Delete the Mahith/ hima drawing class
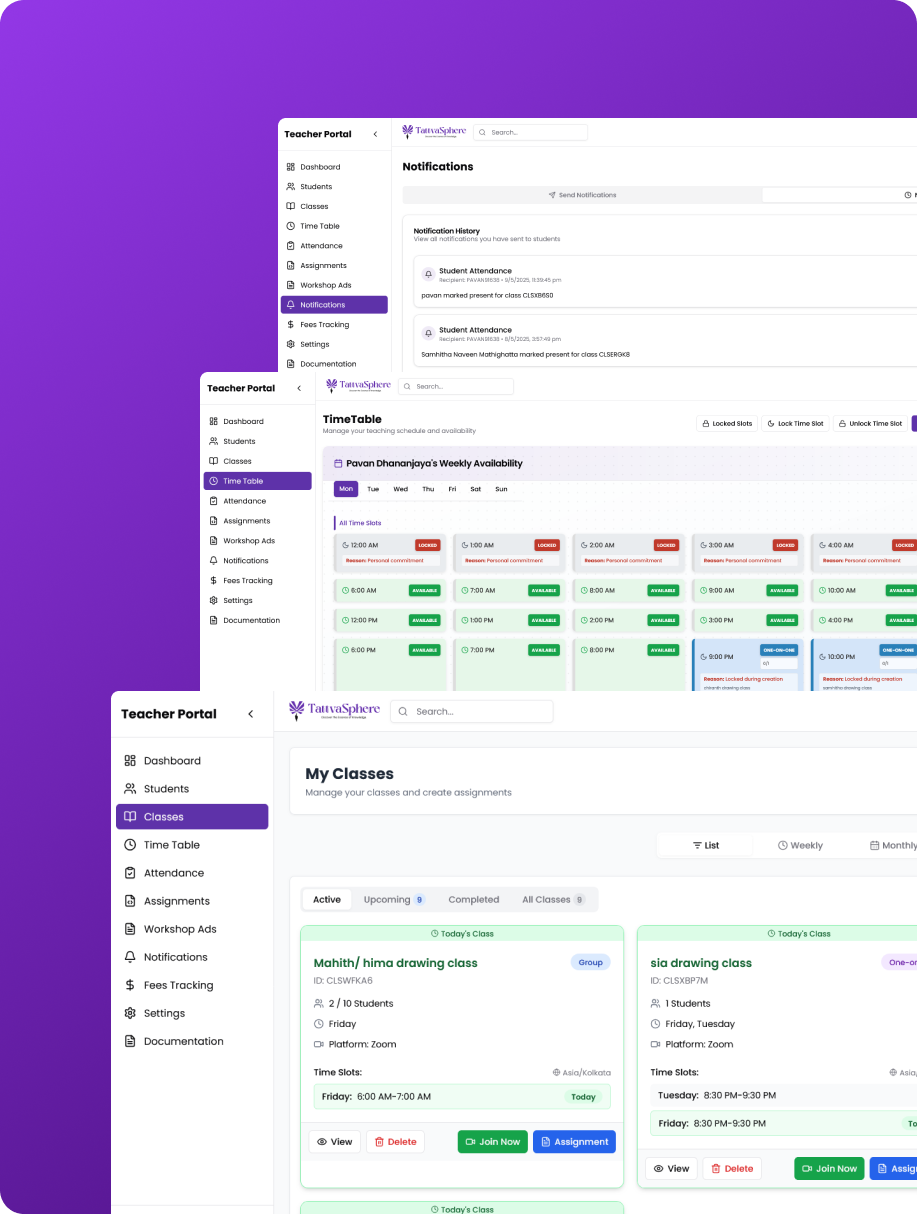This screenshot has width=917, height=1214. [x=395, y=1142]
